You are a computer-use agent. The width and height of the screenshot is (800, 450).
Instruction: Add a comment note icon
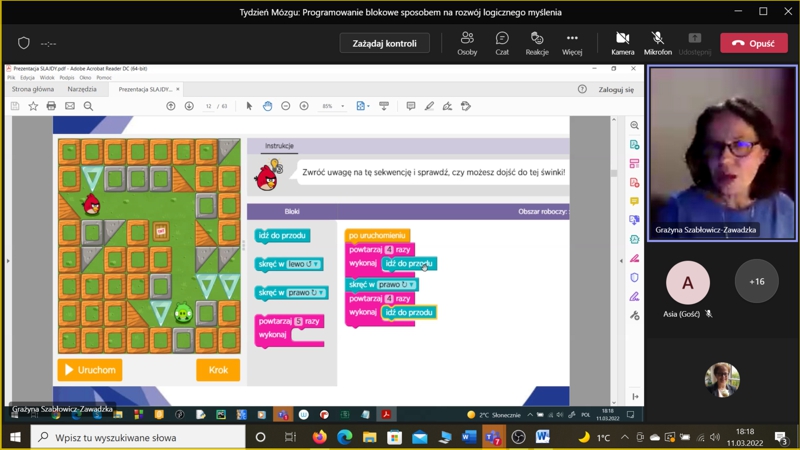pos(411,106)
